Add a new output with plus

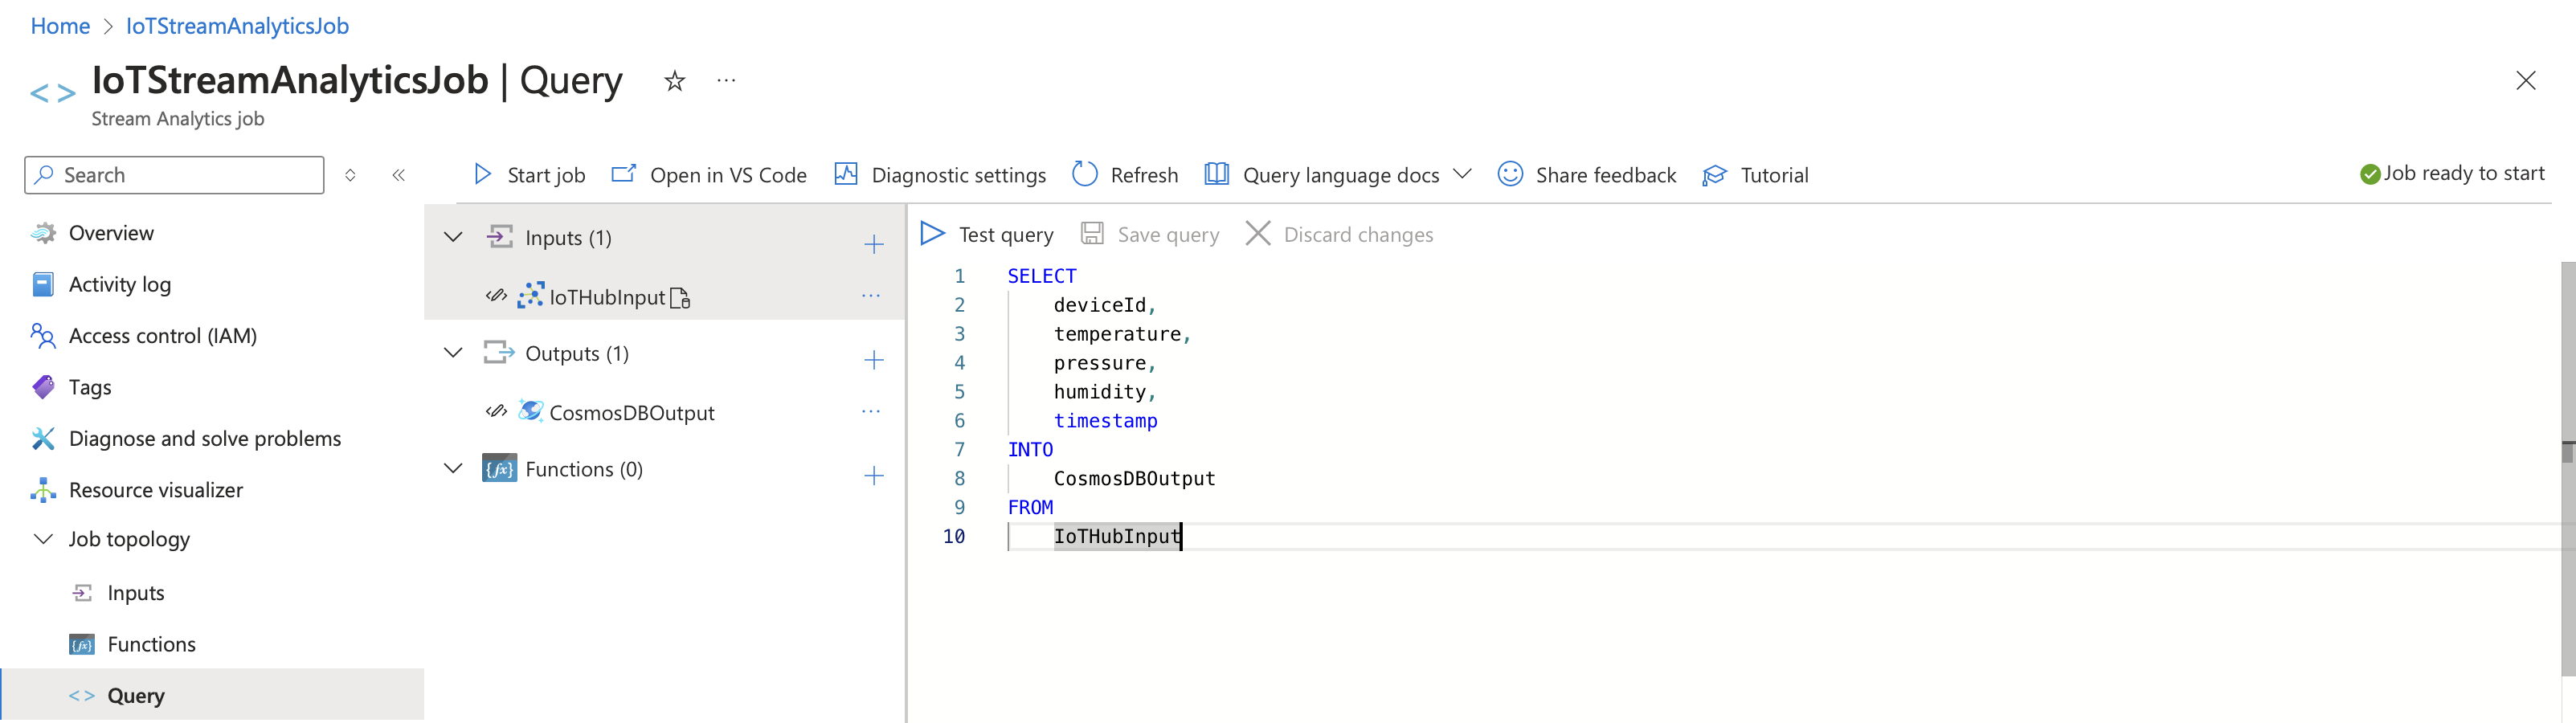click(x=874, y=360)
